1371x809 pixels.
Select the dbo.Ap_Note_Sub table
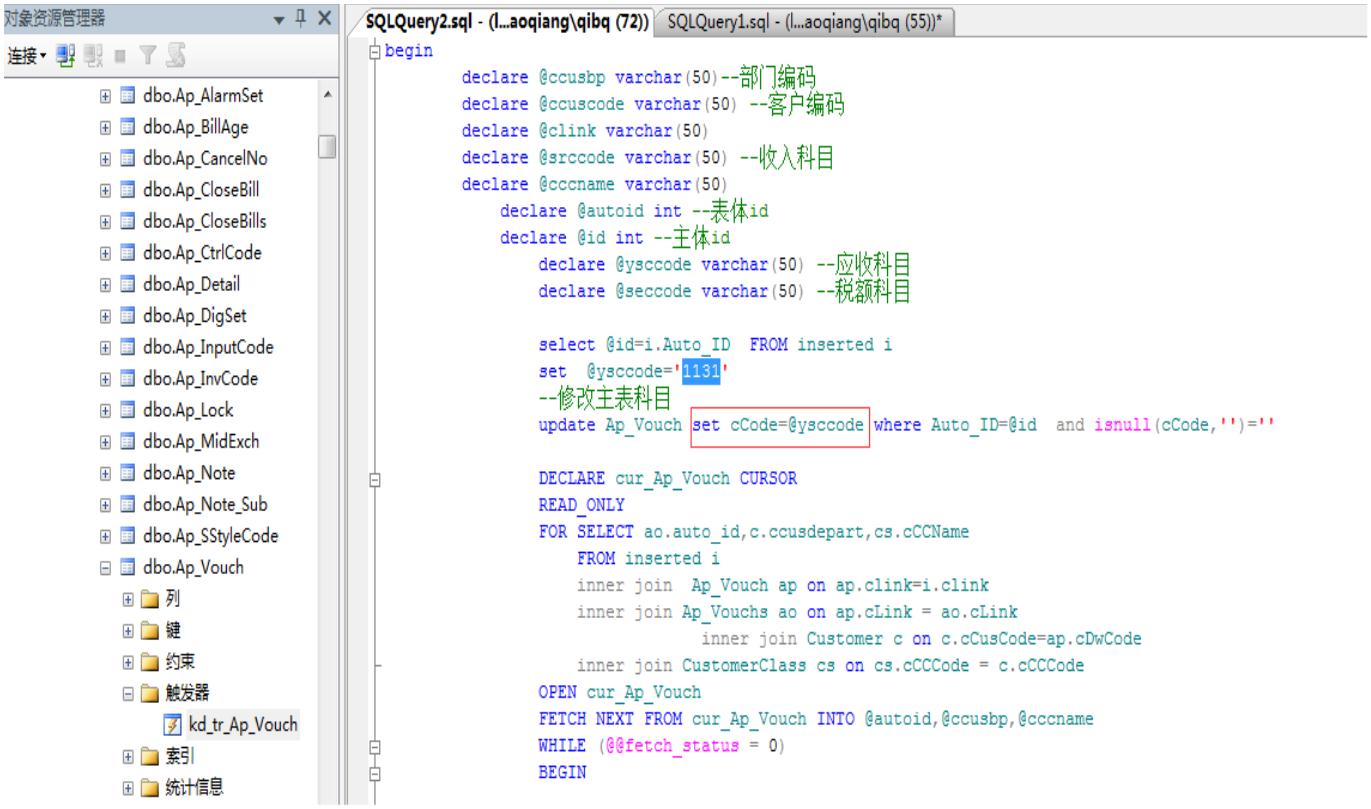click(x=206, y=504)
